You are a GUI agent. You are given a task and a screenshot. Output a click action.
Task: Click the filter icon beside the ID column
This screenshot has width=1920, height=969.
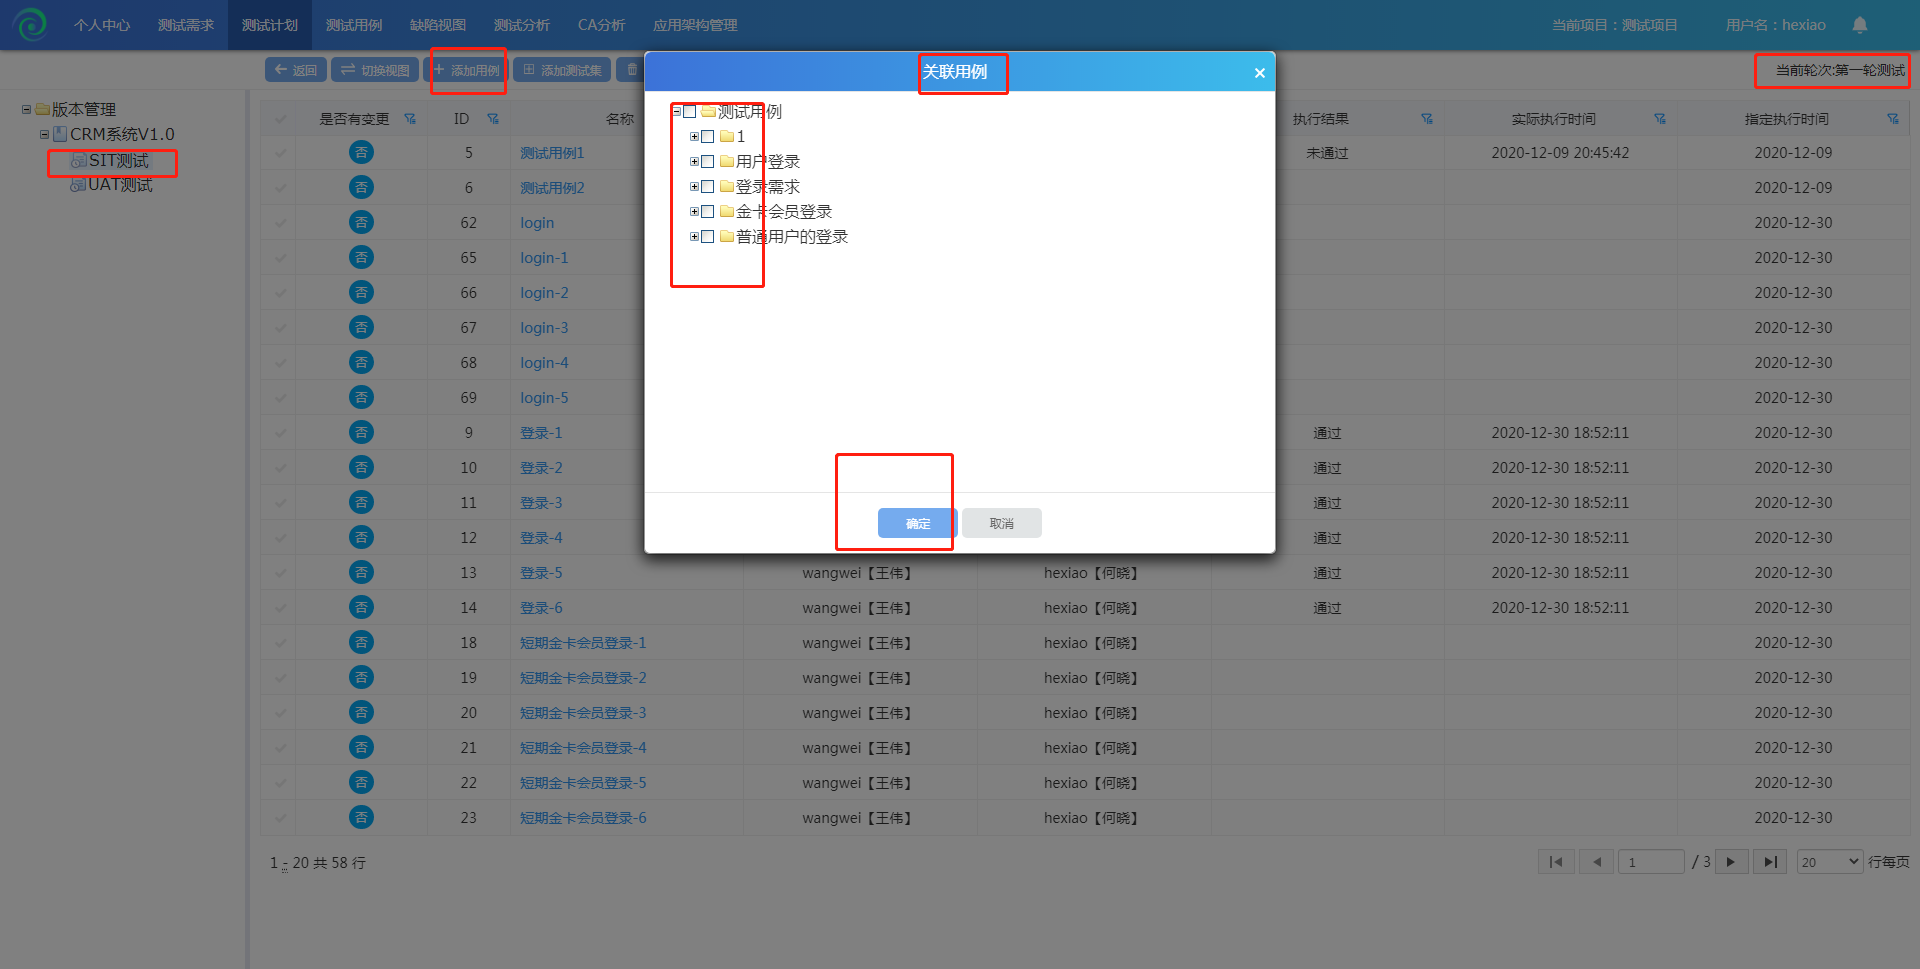493,119
